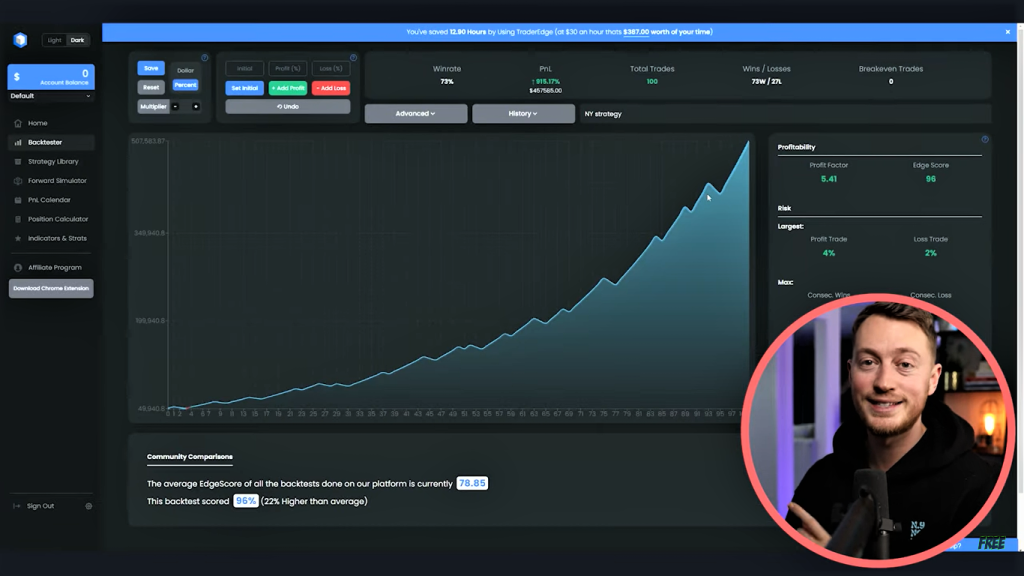Go to Backtester in the sidebar
The image size is (1024, 576).
[x=45, y=142]
